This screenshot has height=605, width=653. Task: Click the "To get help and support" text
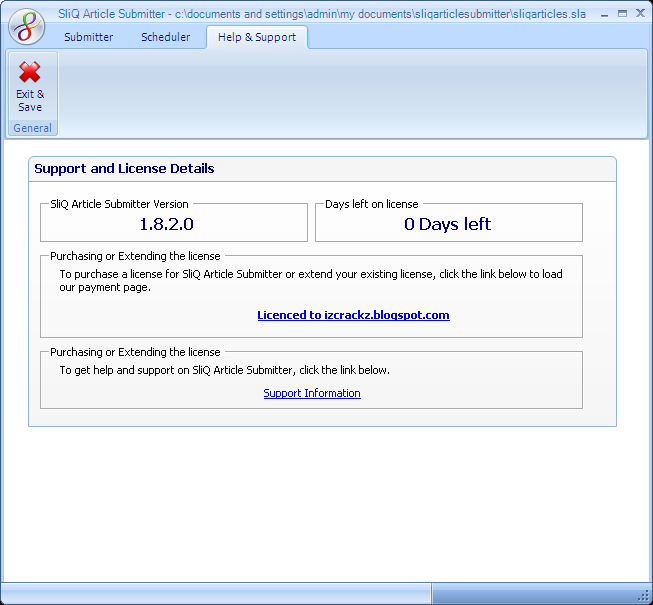pyautogui.click(x=224, y=370)
